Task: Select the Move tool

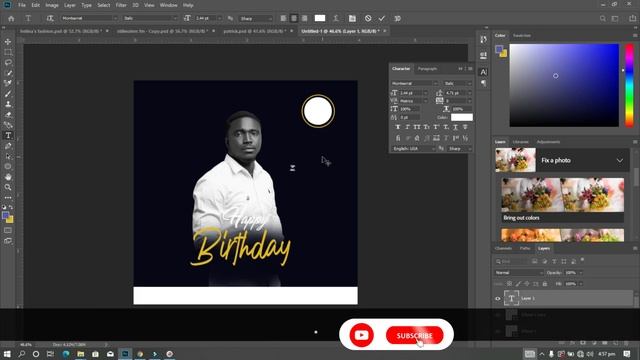Action: click(8, 42)
